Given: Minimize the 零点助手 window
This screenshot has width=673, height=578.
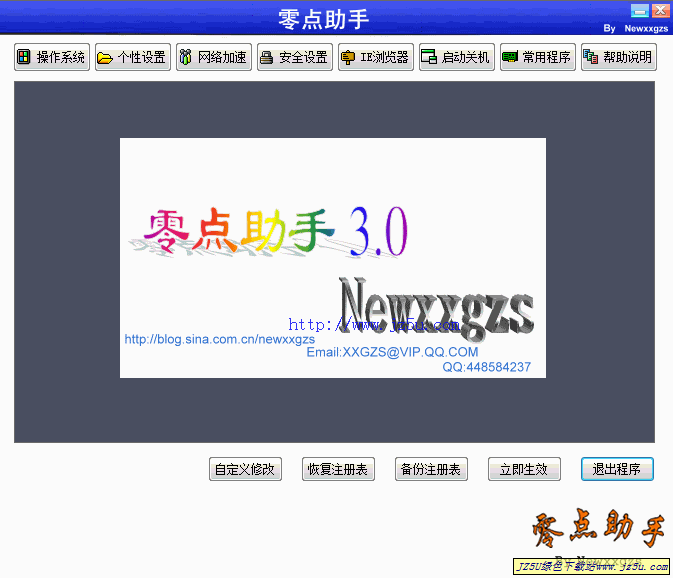Looking at the screenshot, I should point(638,10).
